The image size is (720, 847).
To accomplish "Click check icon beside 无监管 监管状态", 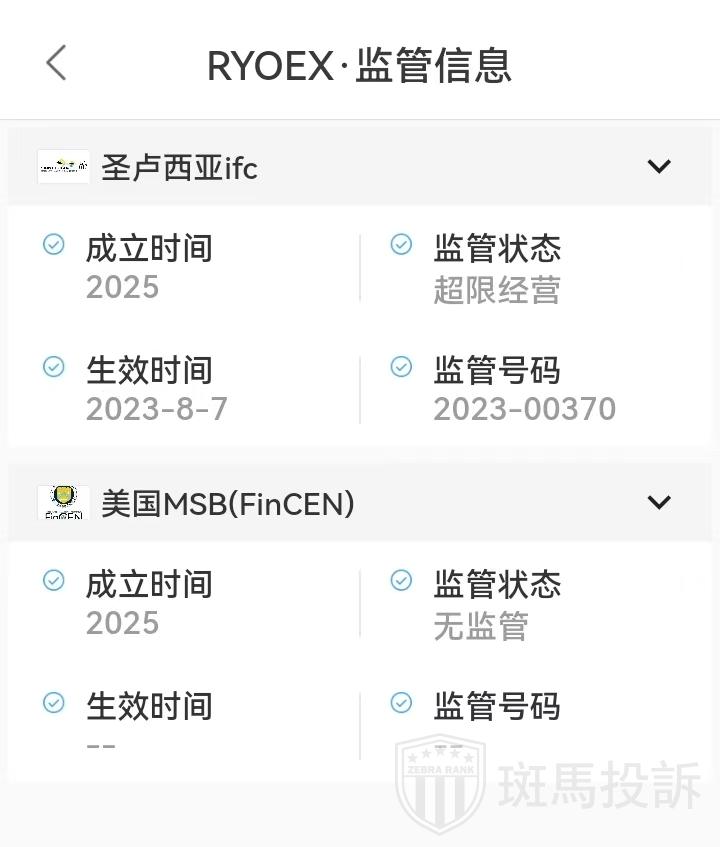I will (401, 581).
